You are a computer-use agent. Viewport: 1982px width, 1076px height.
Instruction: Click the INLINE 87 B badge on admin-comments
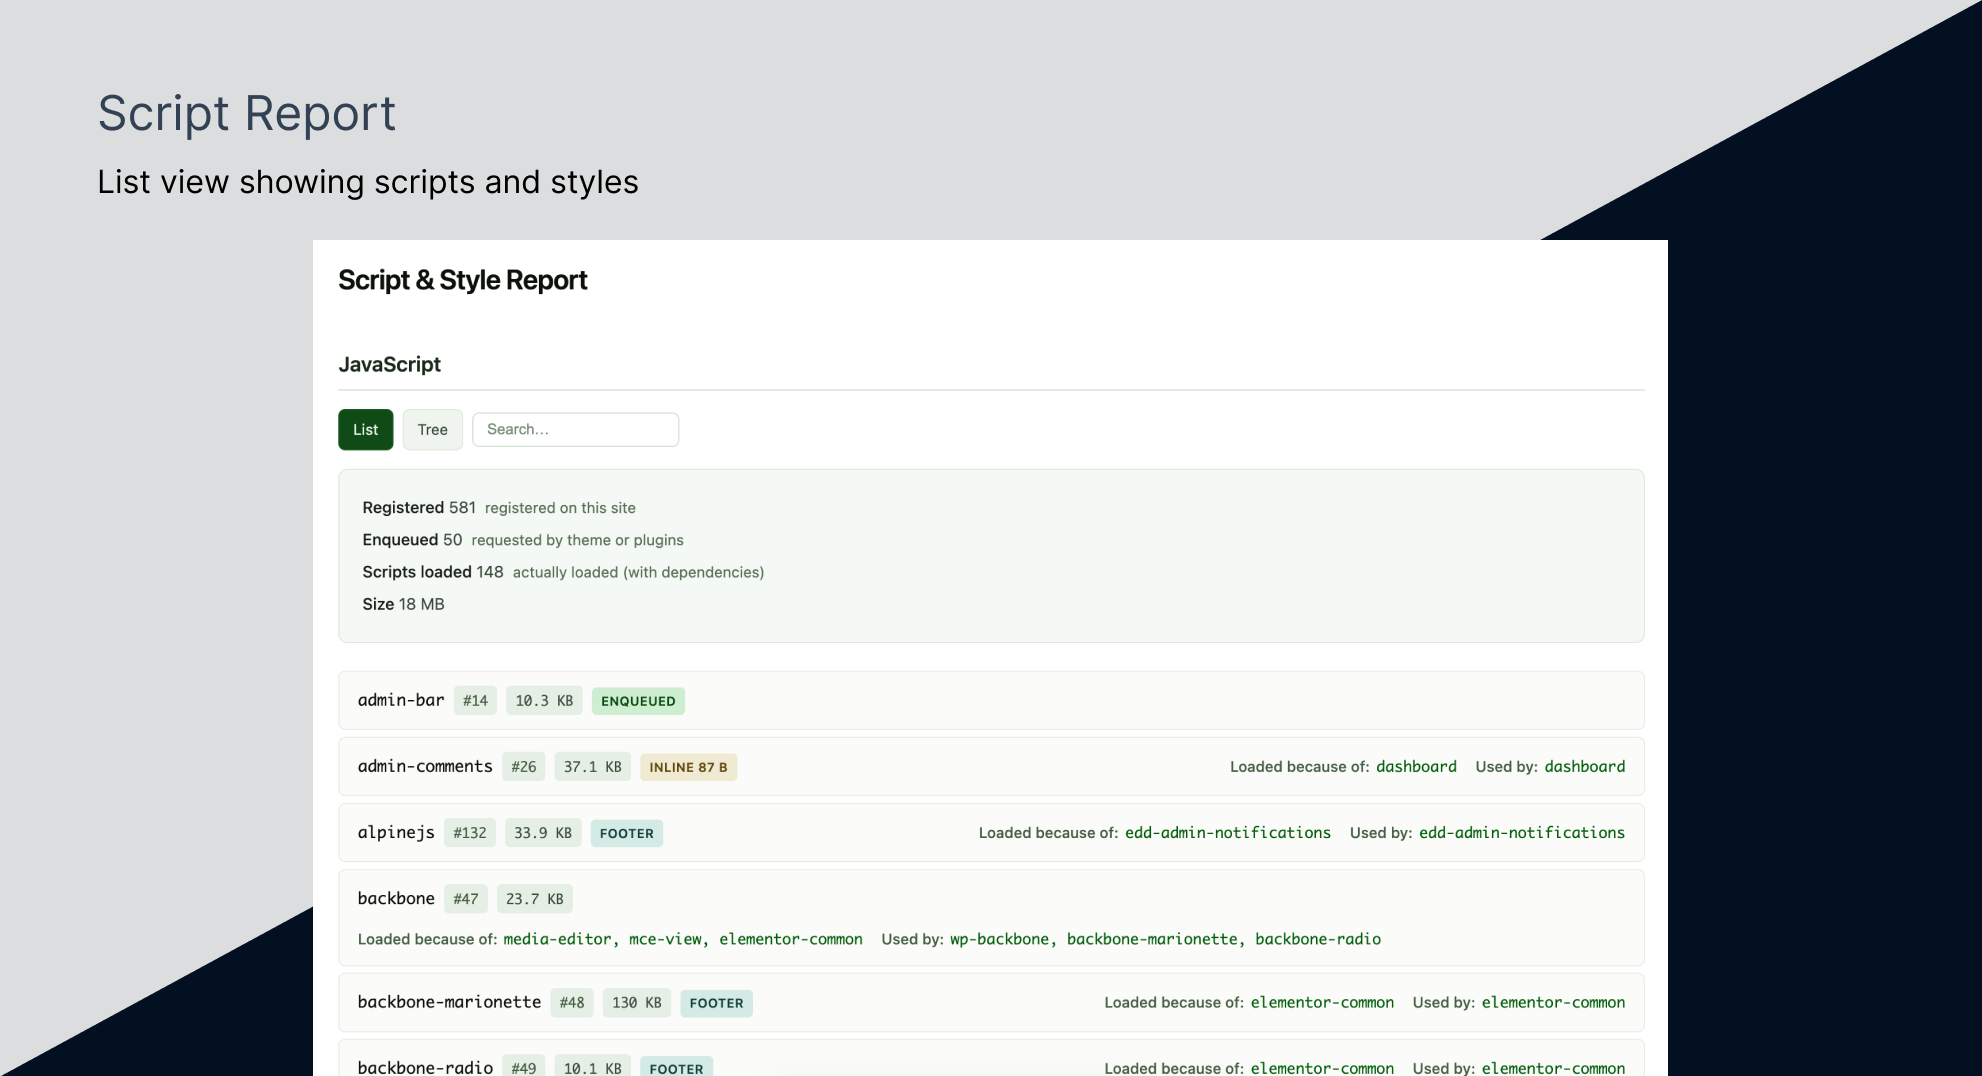click(688, 766)
